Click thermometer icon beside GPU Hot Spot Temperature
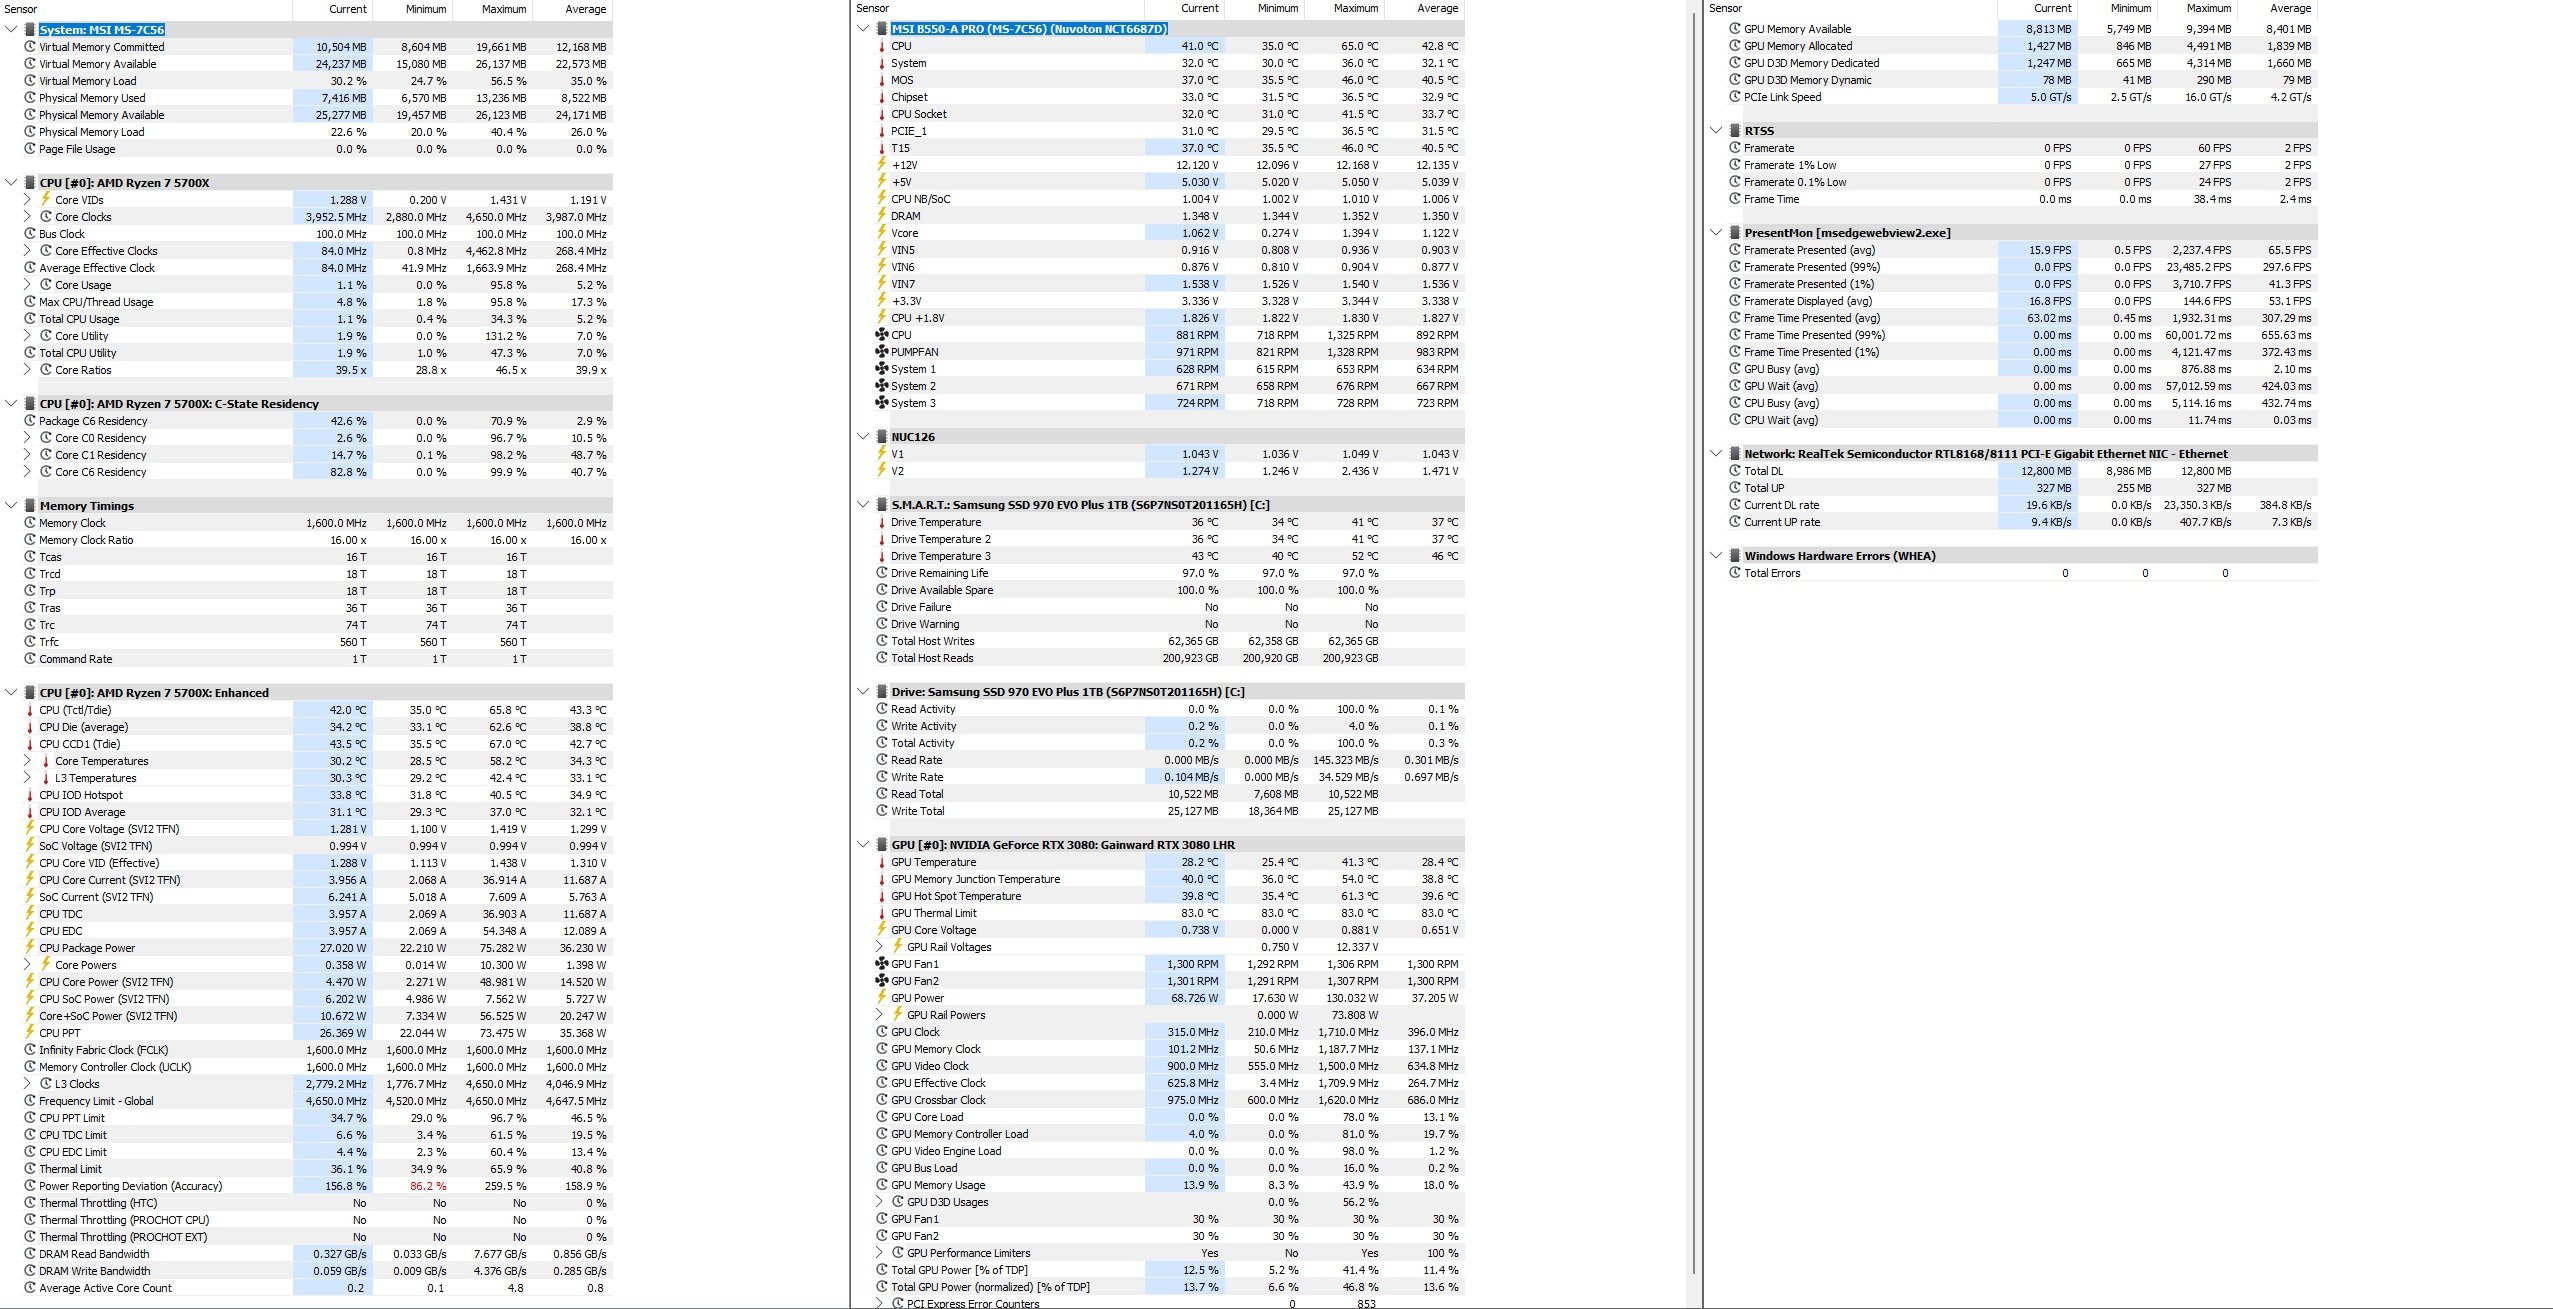Screen dimensions: 2553x1309 point(882,896)
